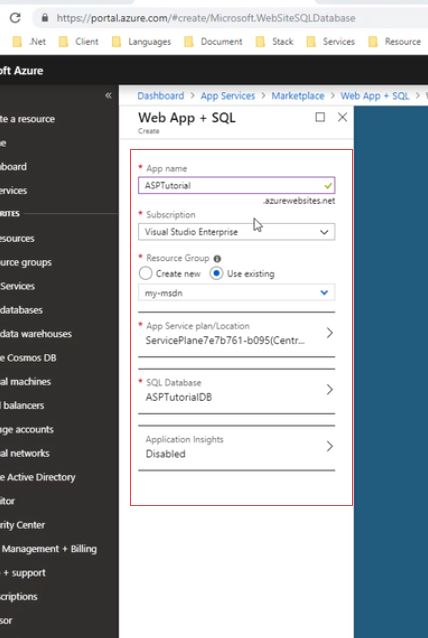Image resolution: width=428 pixels, height=638 pixels.
Task: Open Virtual machines in sidebar
Action: [26, 382]
